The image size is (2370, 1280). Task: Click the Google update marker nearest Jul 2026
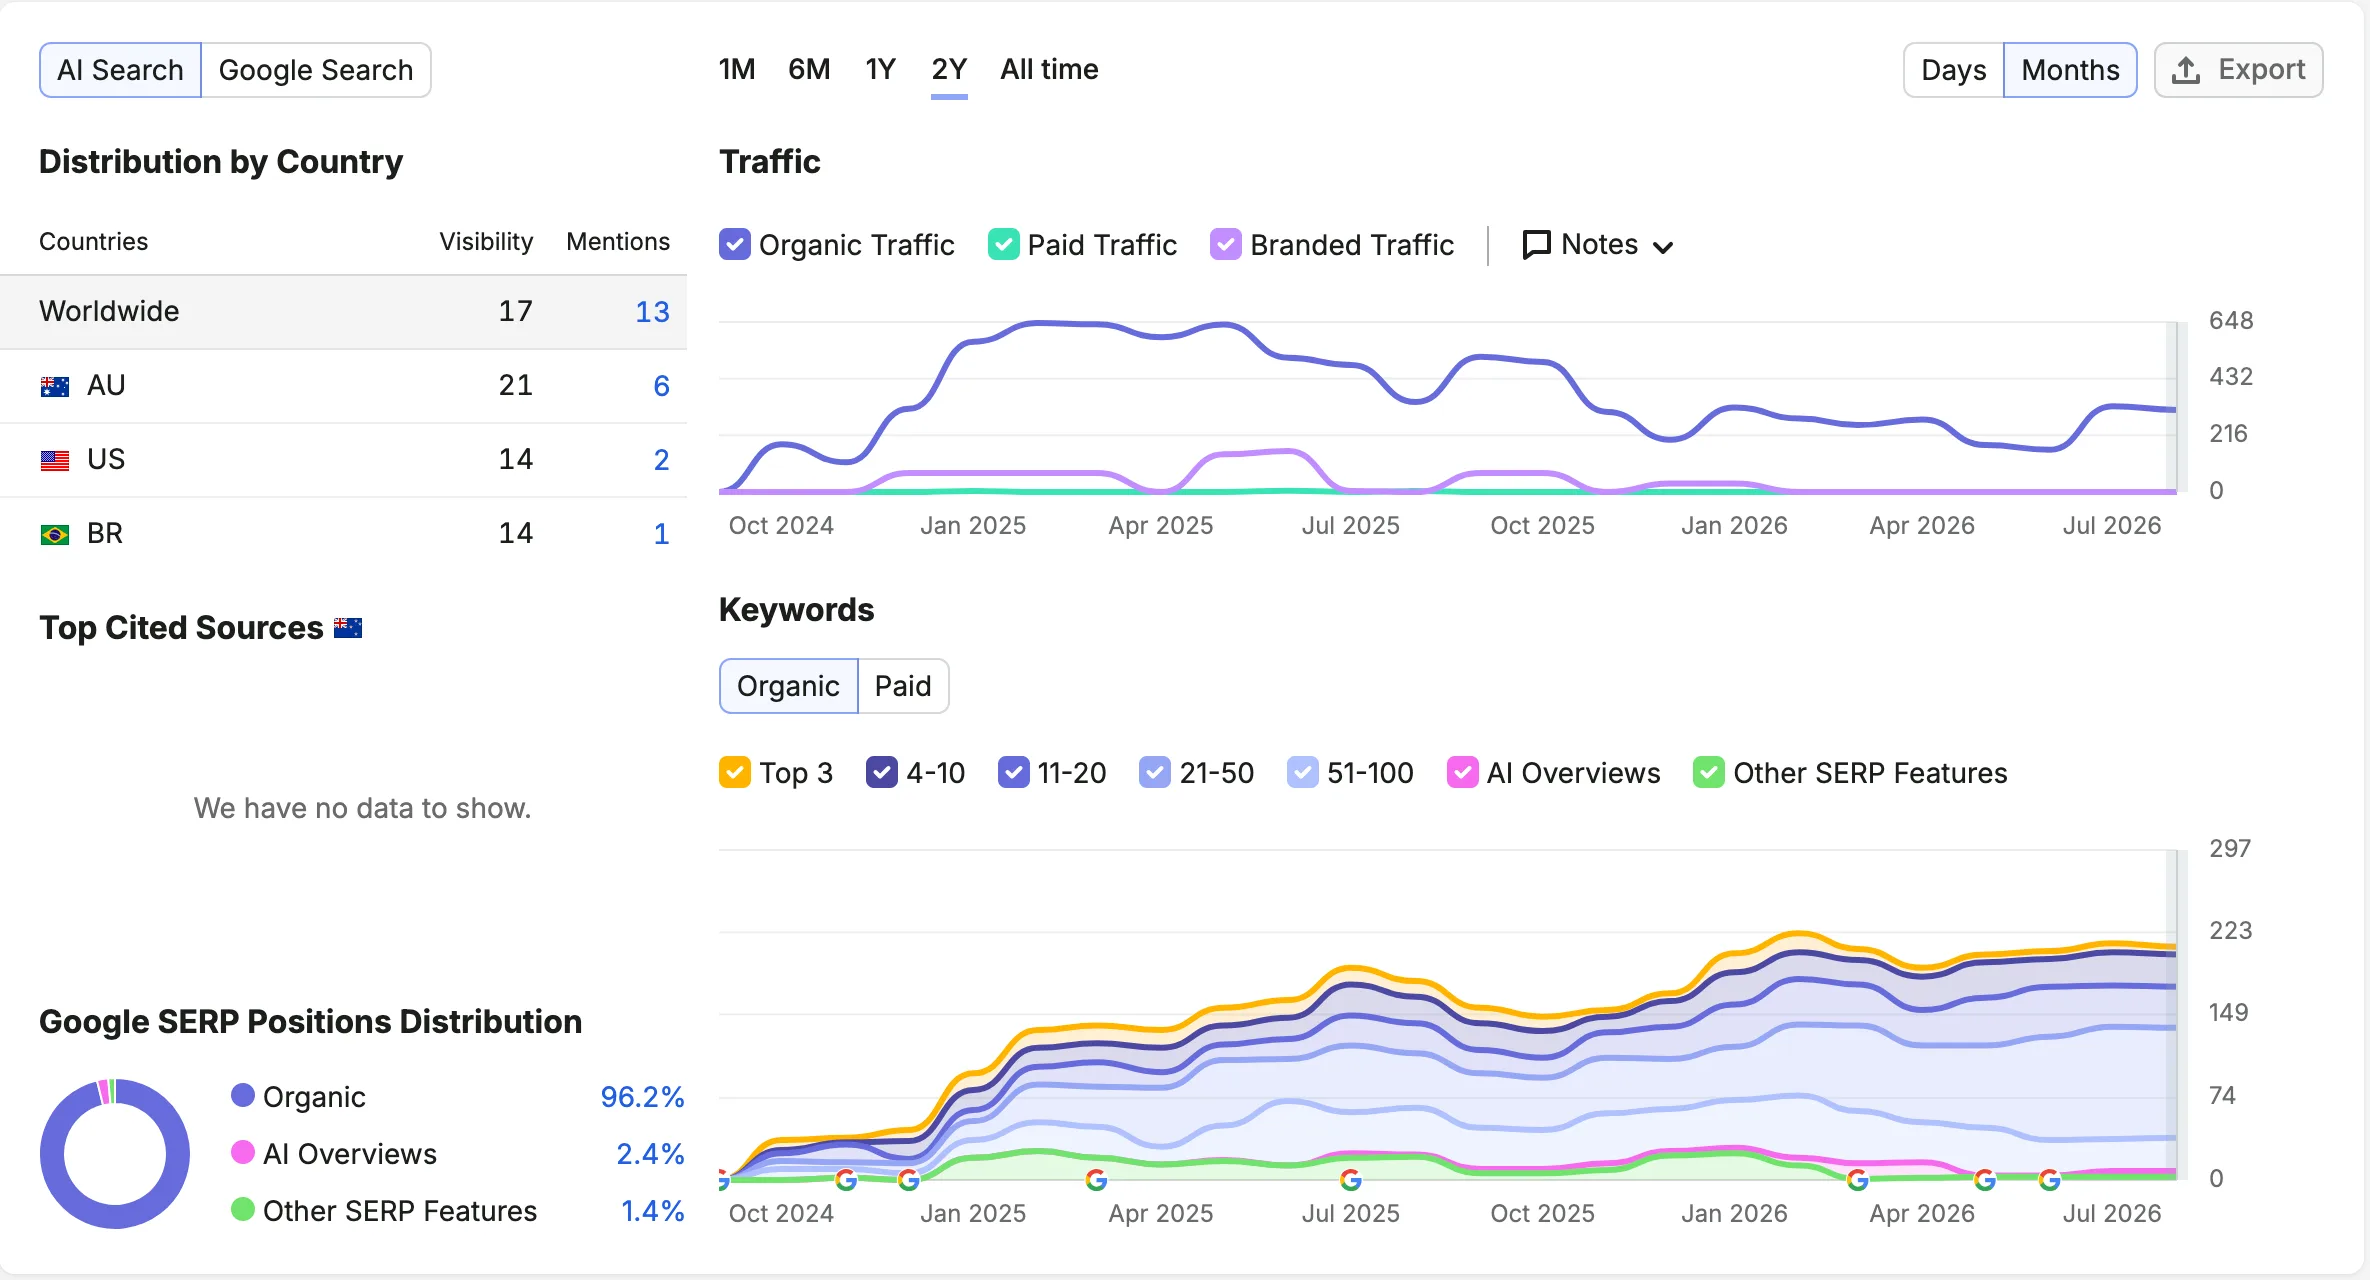2049,1180
